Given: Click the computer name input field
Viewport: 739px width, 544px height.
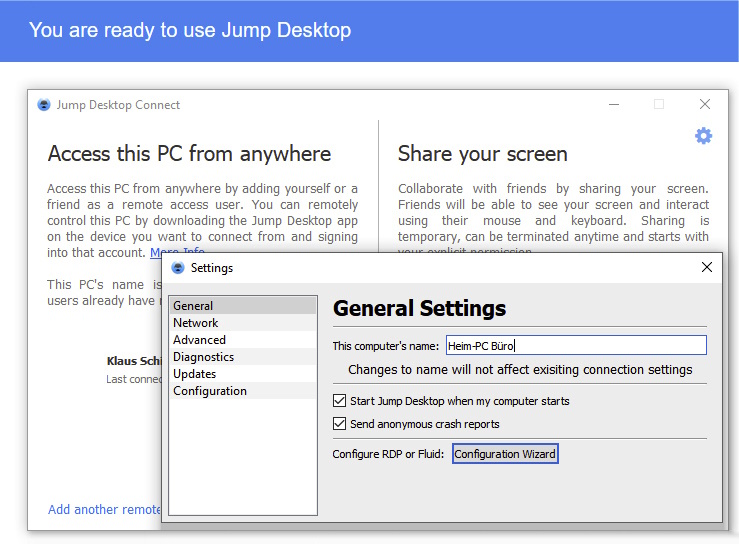Looking at the screenshot, I should [576, 345].
